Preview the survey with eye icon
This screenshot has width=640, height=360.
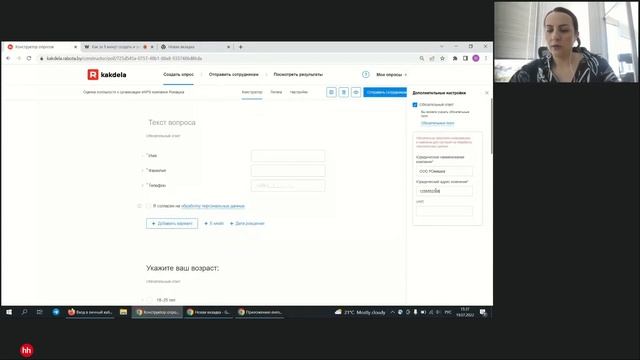[356, 92]
